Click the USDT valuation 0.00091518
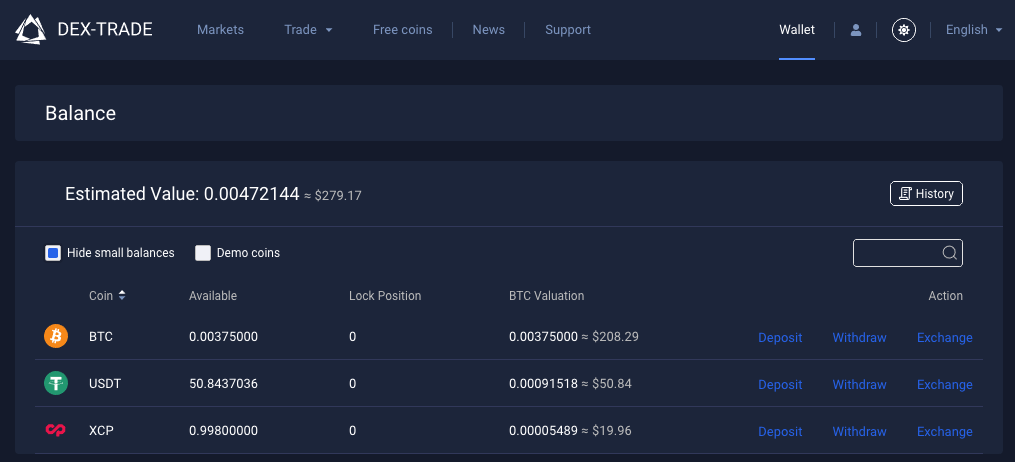 point(543,384)
